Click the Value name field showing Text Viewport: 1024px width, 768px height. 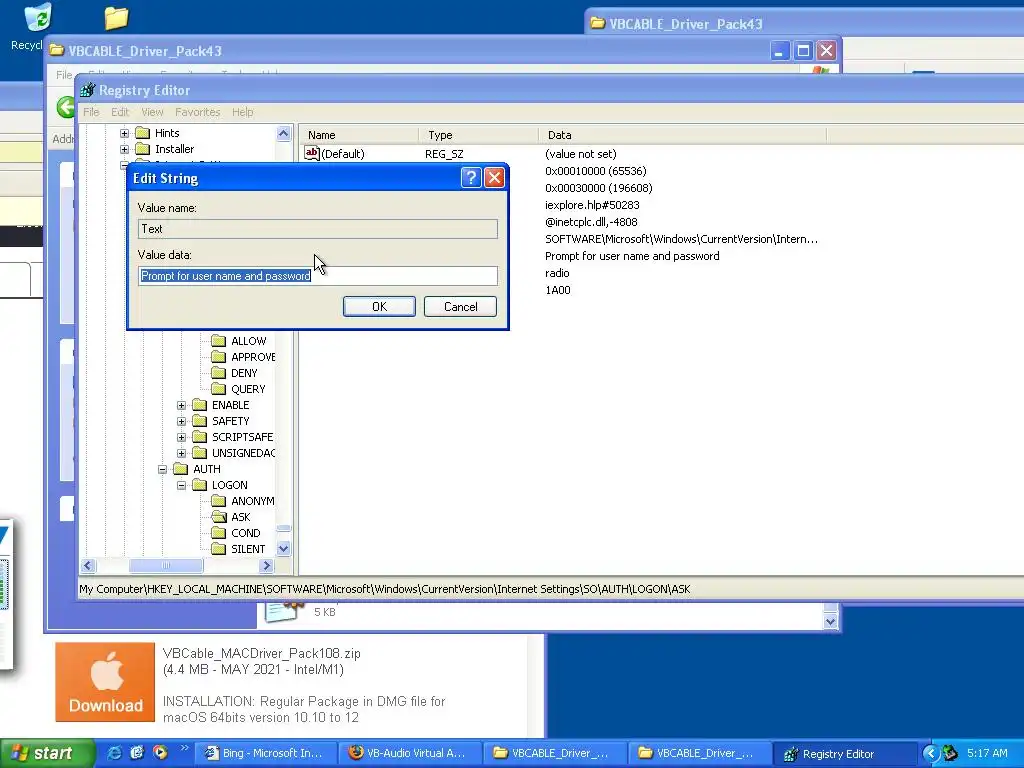(x=318, y=229)
